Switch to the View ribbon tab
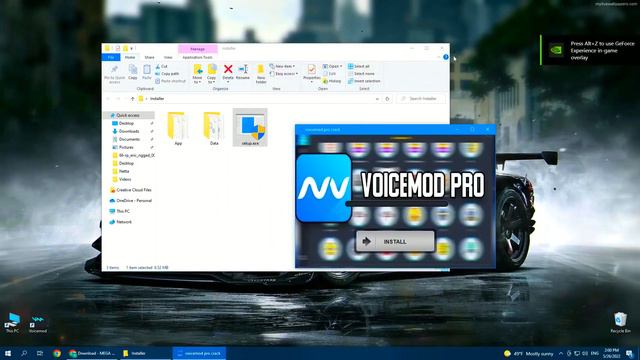 [168, 57]
